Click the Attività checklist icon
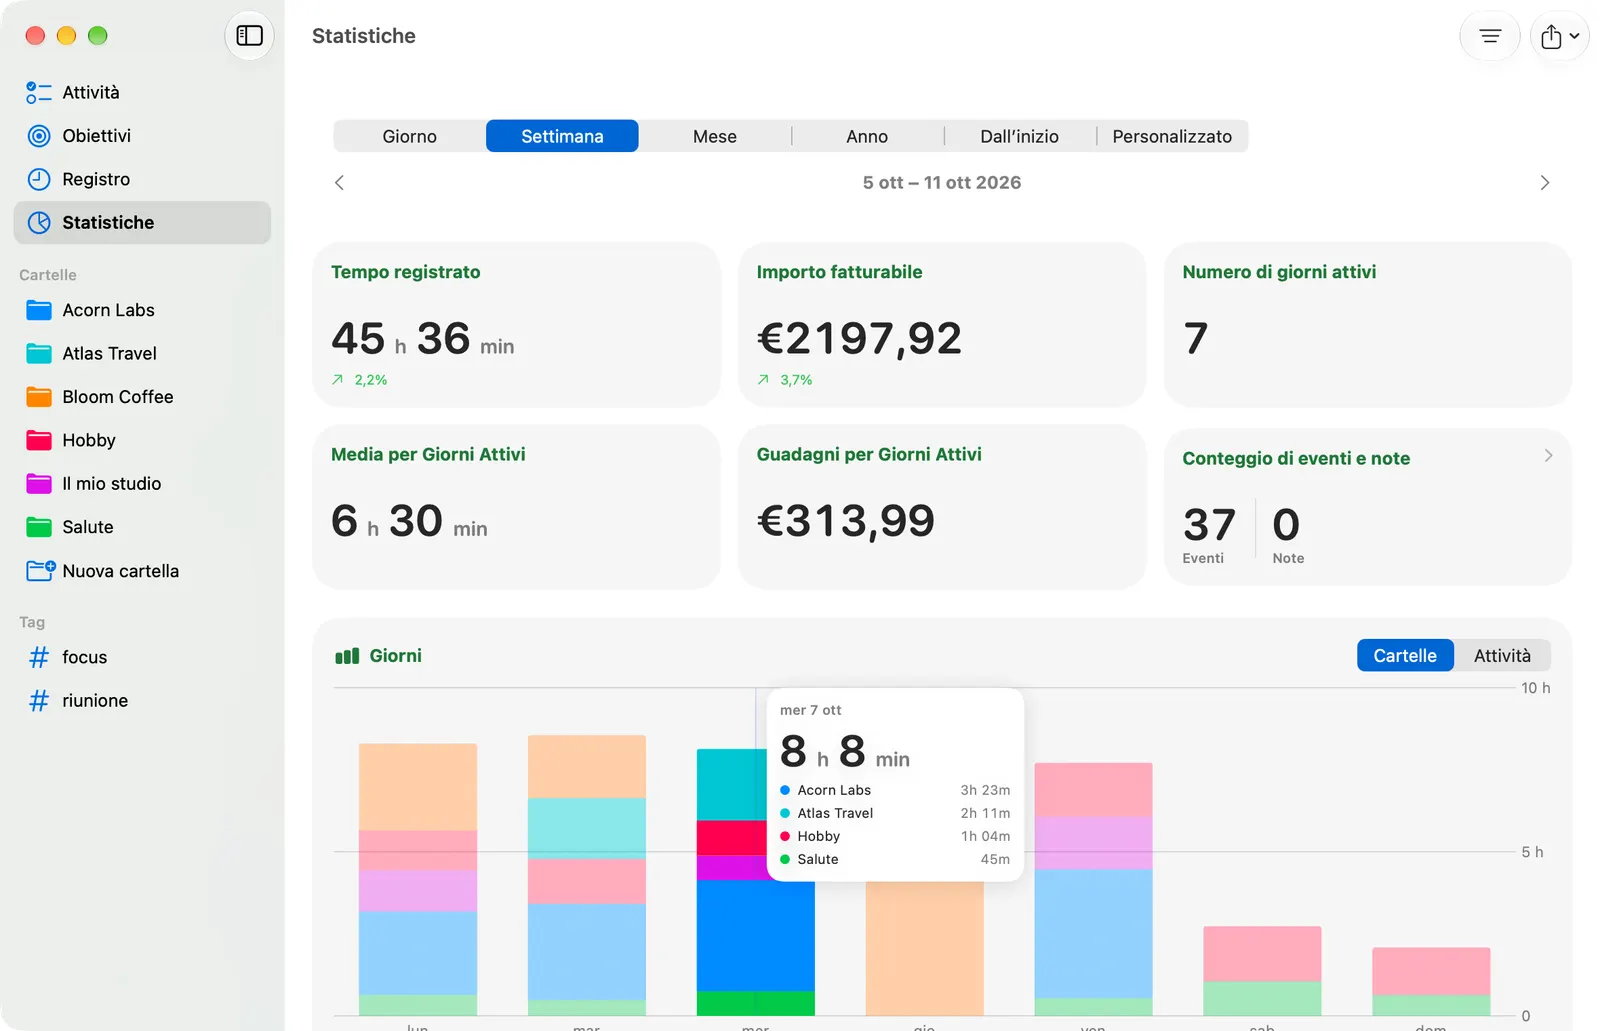1600x1031 pixels. pyautogui.click(x=39, y=92)
